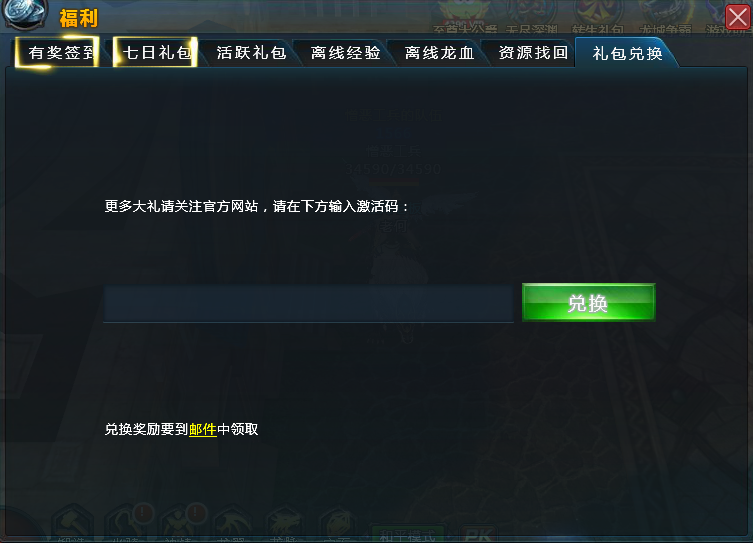Image resolution: width=753 pixels, height=543 pixels.
Task: Switch to the 离线龙血 tab
Action: (439, 53)
